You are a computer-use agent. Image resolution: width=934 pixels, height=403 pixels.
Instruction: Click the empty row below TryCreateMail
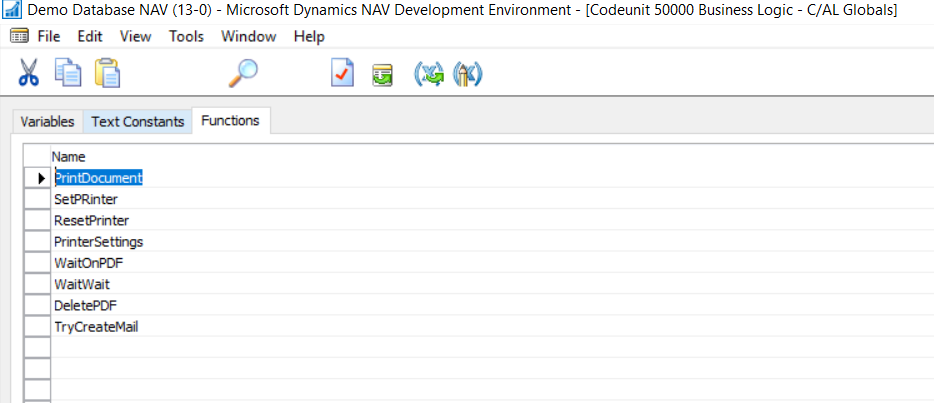(x=491, y=348)
